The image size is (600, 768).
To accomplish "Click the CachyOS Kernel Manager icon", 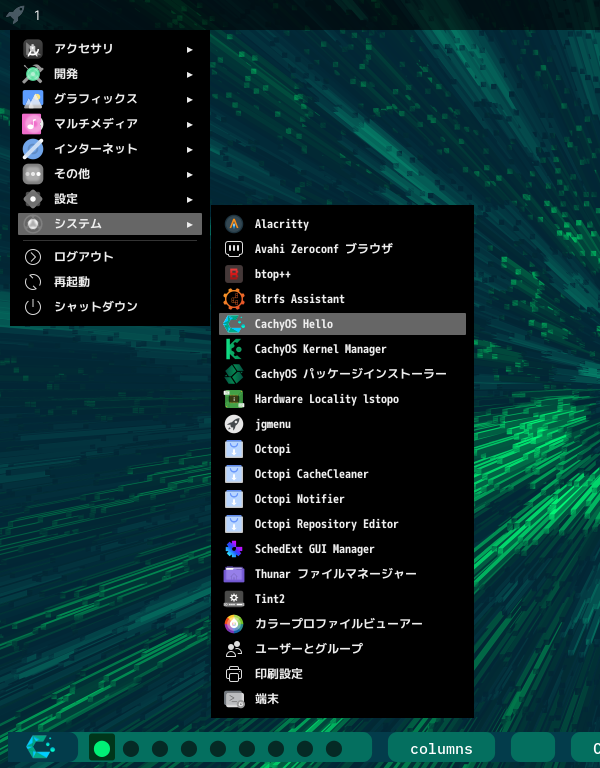I will pyautogui.click(x=234, y=349).
